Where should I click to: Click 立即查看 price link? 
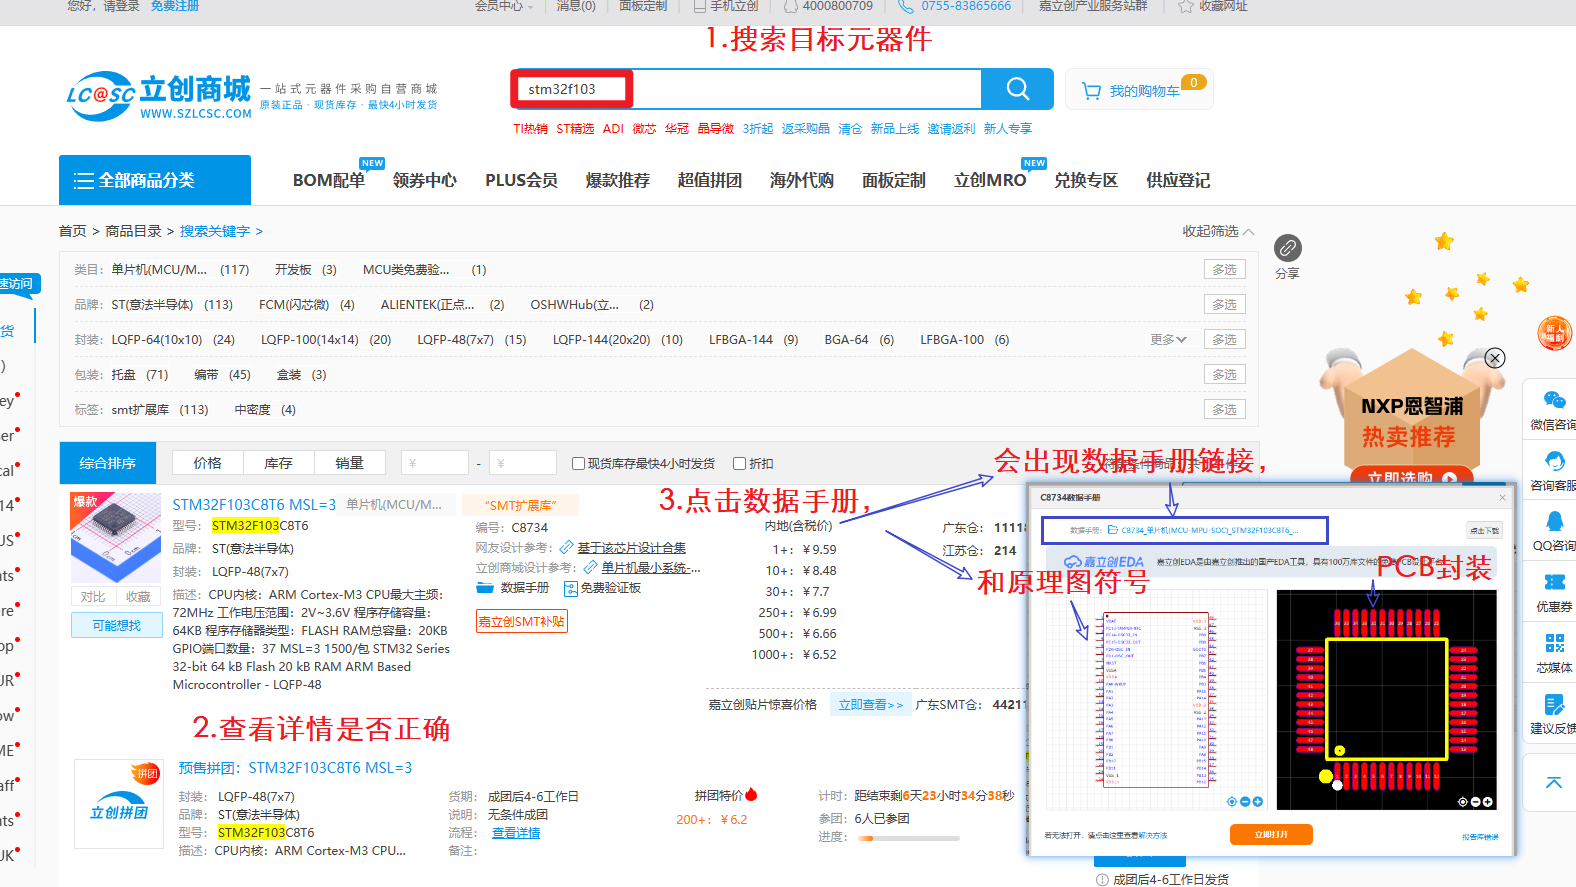coord(870,705)
